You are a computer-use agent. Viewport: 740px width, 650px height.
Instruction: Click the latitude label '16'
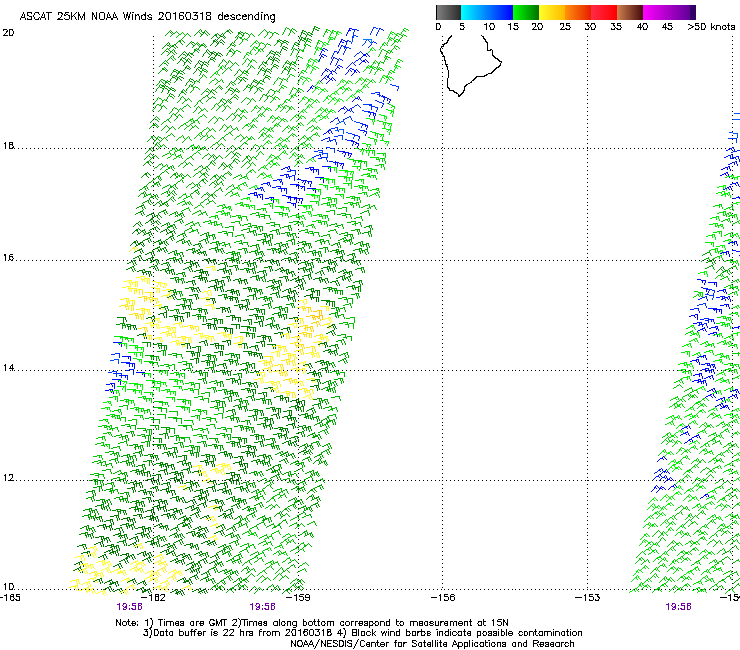8,258
